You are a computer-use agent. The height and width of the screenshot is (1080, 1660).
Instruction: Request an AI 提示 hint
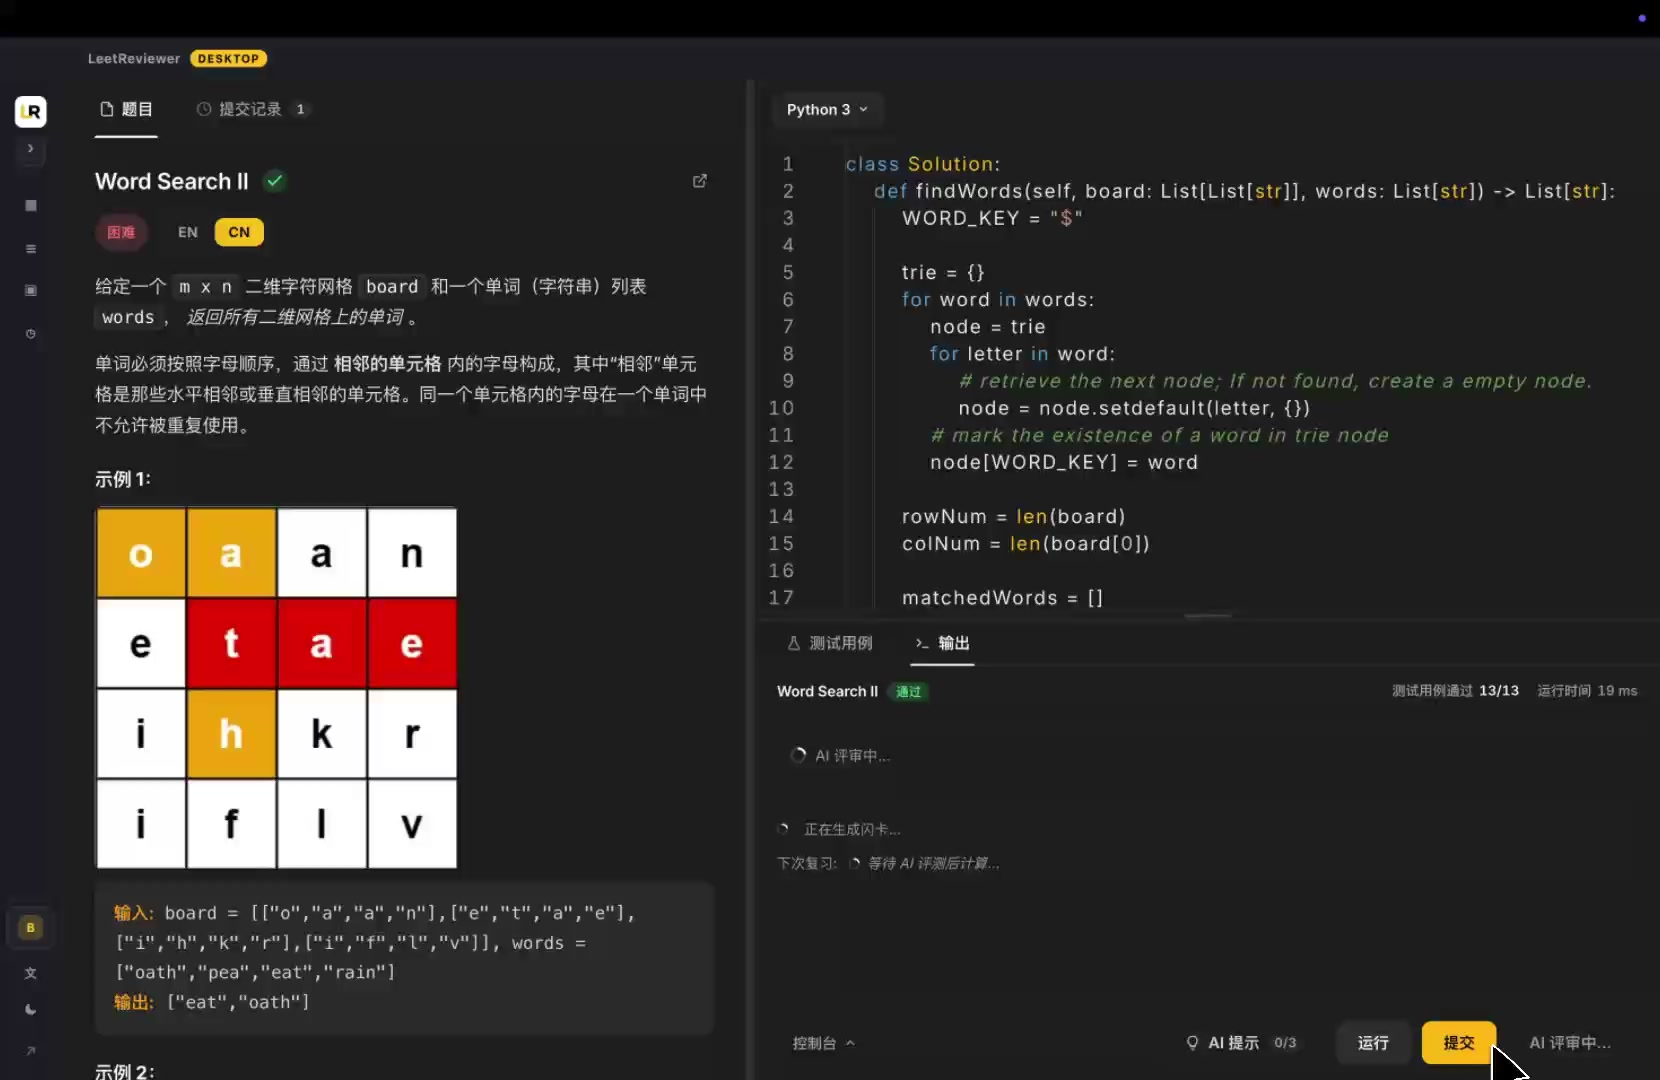pyautogui.click(x=1240, y=1043)
